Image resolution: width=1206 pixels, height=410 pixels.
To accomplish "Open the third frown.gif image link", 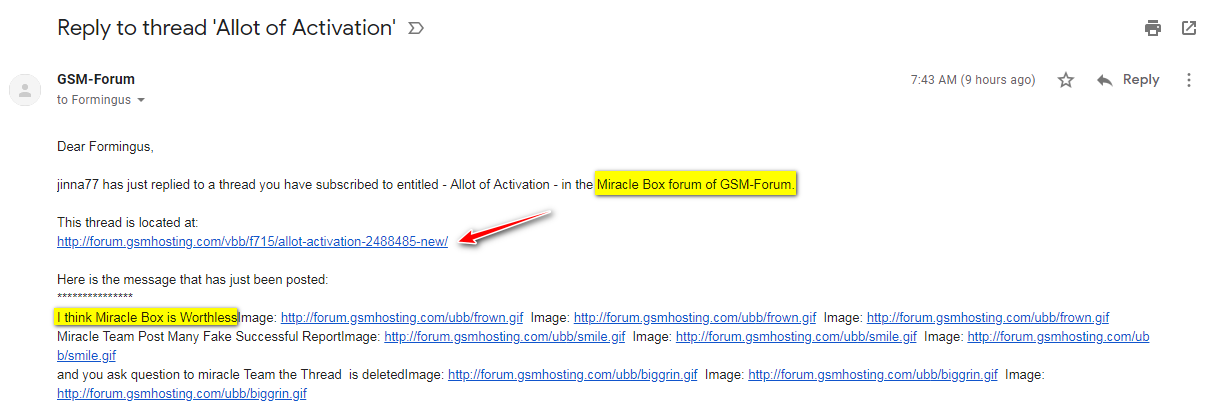I will click(x=988, y=317).
